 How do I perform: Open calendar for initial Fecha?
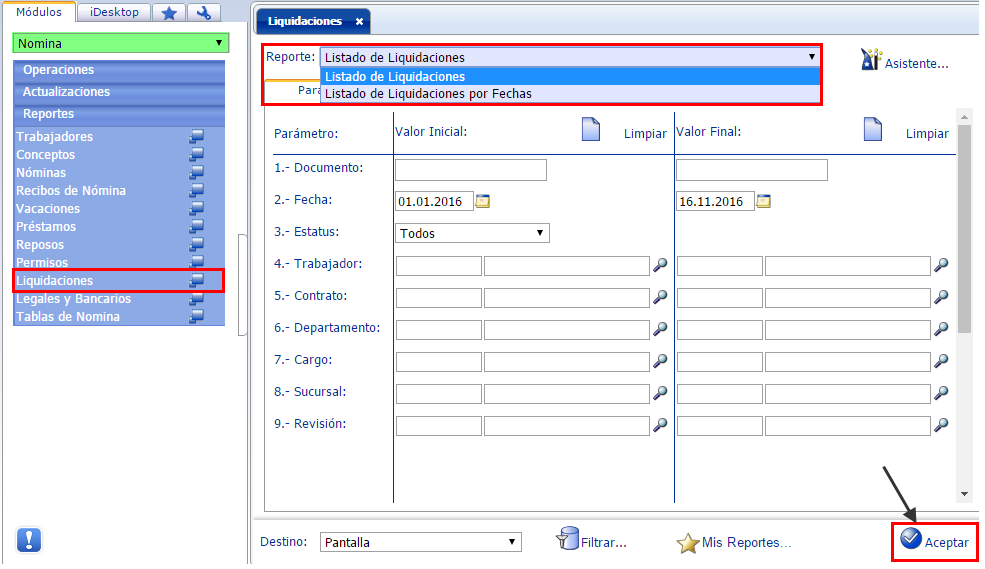click(x=482, y=202)
